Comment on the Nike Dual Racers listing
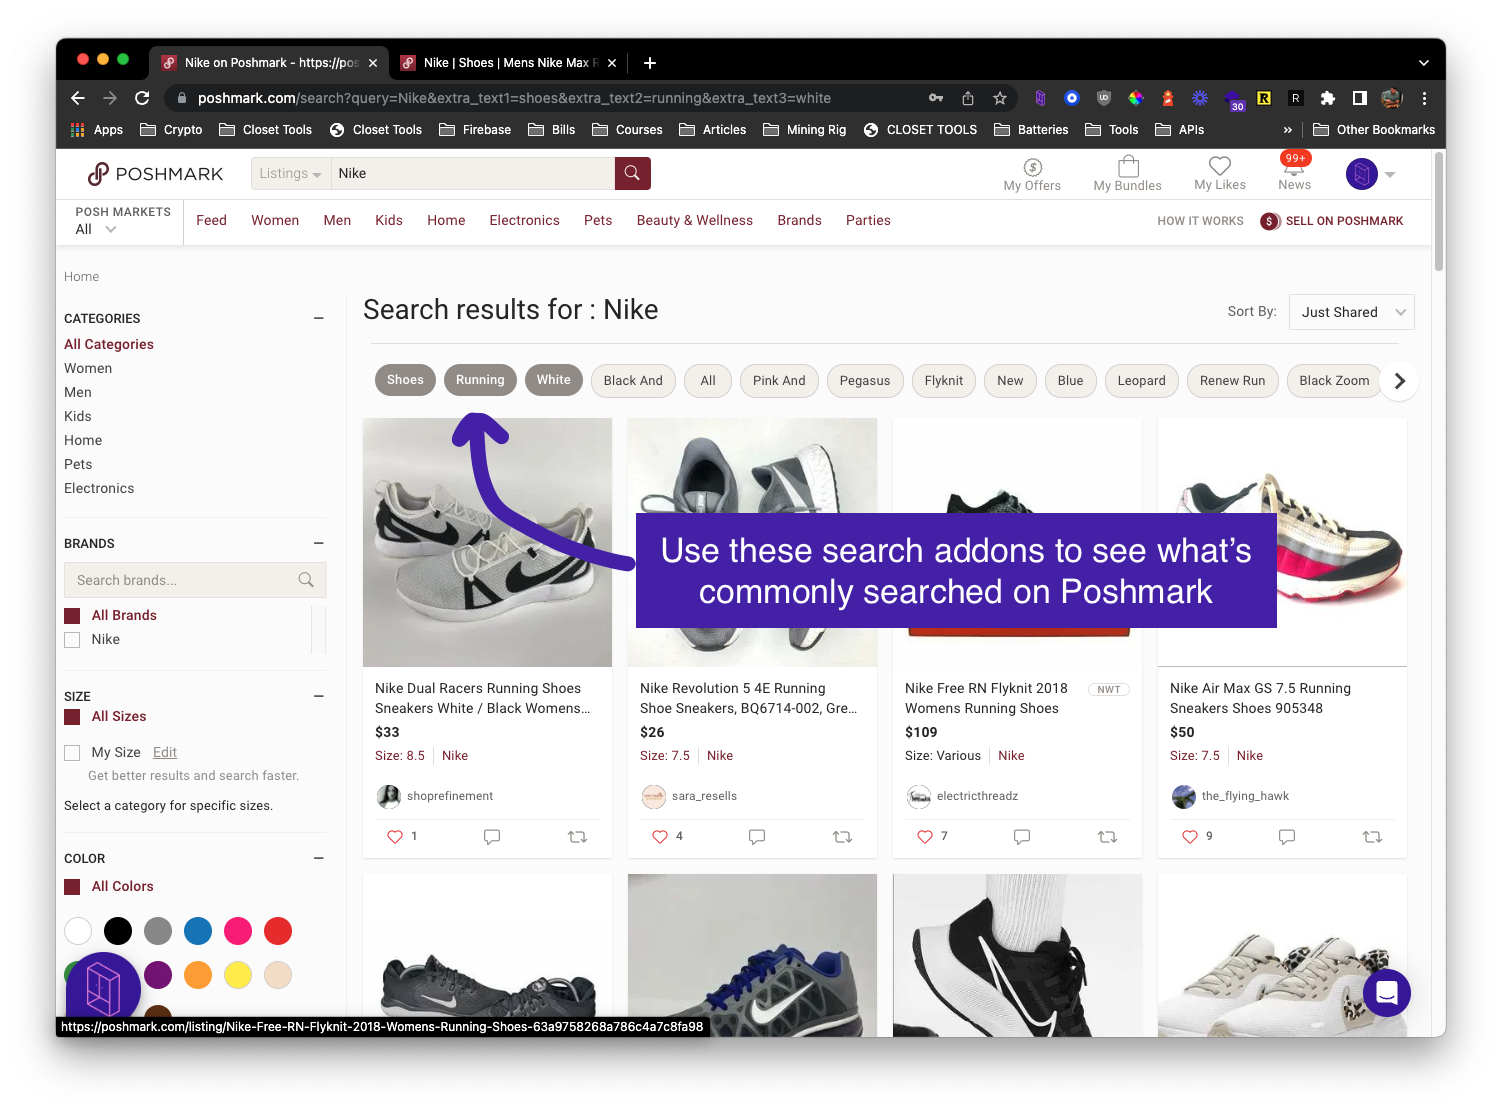Image resolution: width=1502 pixels, height=1111 pixels. click(x=492, y=837)
